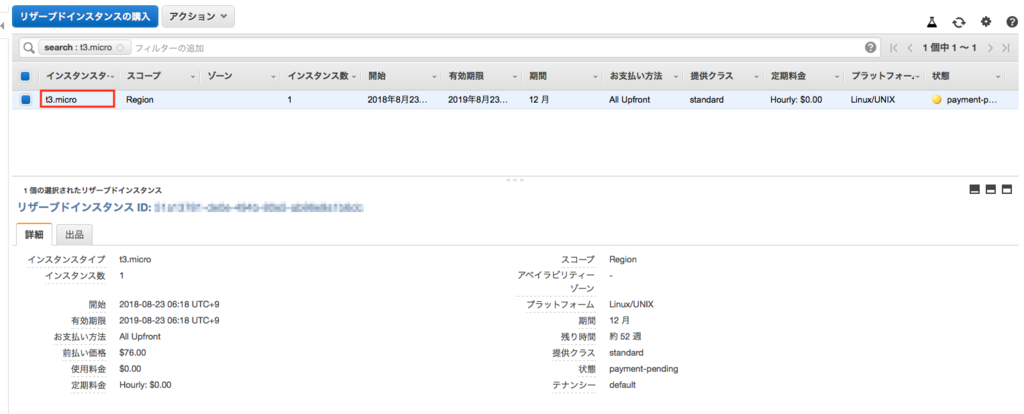1024x414 pixels.
Task: Click the Hourly: $0.00 cell in table row
Action: (x=796, y=100)
